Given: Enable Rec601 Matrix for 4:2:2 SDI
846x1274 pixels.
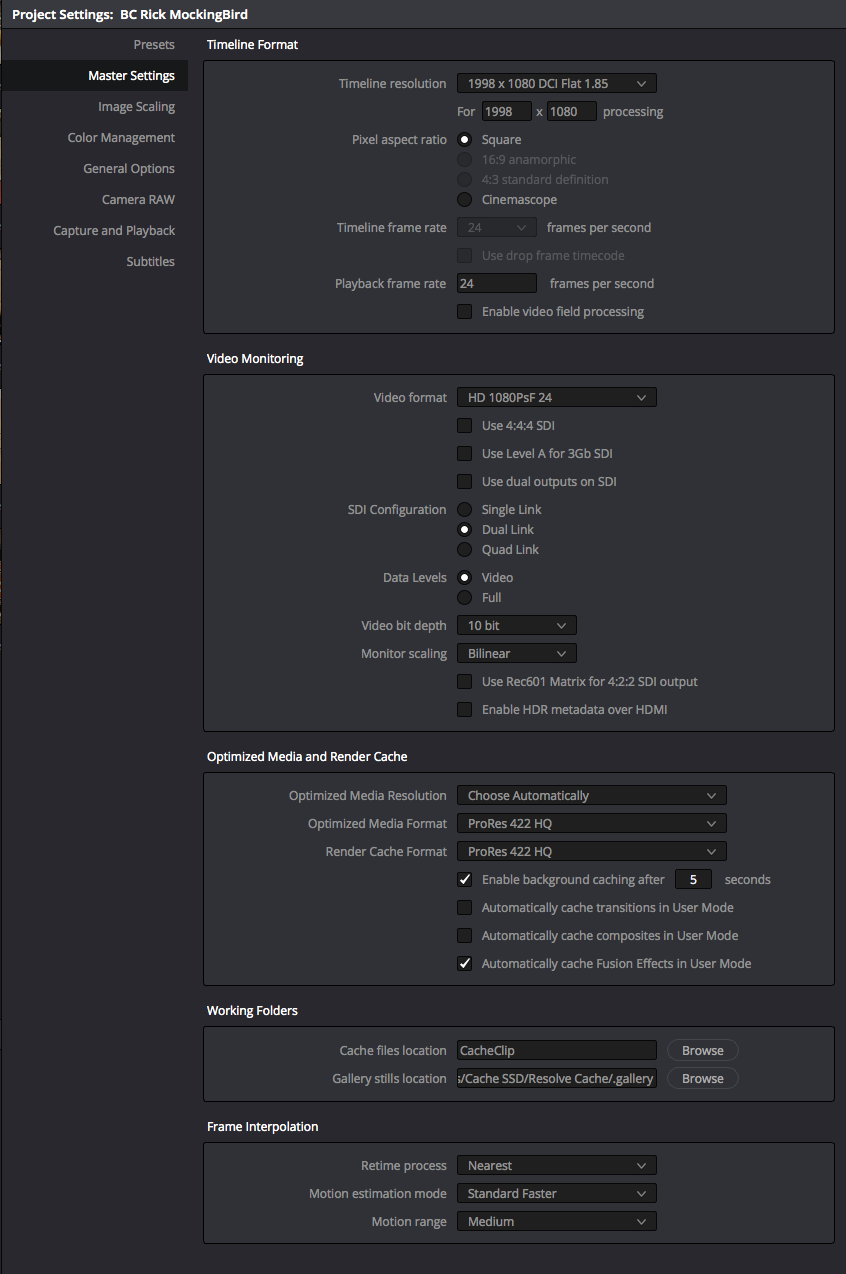Looking at the screenshot, I should (464, 682).
